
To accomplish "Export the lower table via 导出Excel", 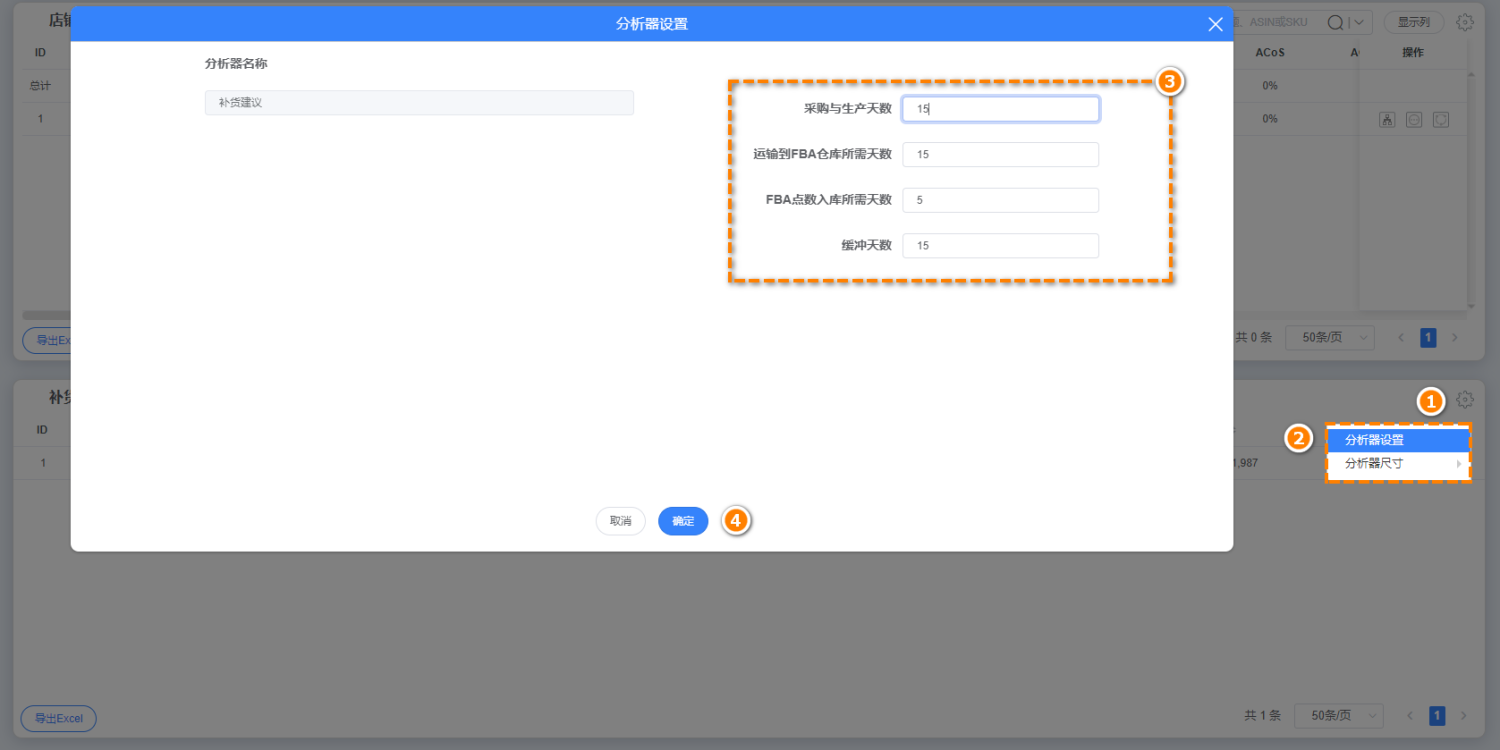I will pyautogui.click(x=59, y=718).
